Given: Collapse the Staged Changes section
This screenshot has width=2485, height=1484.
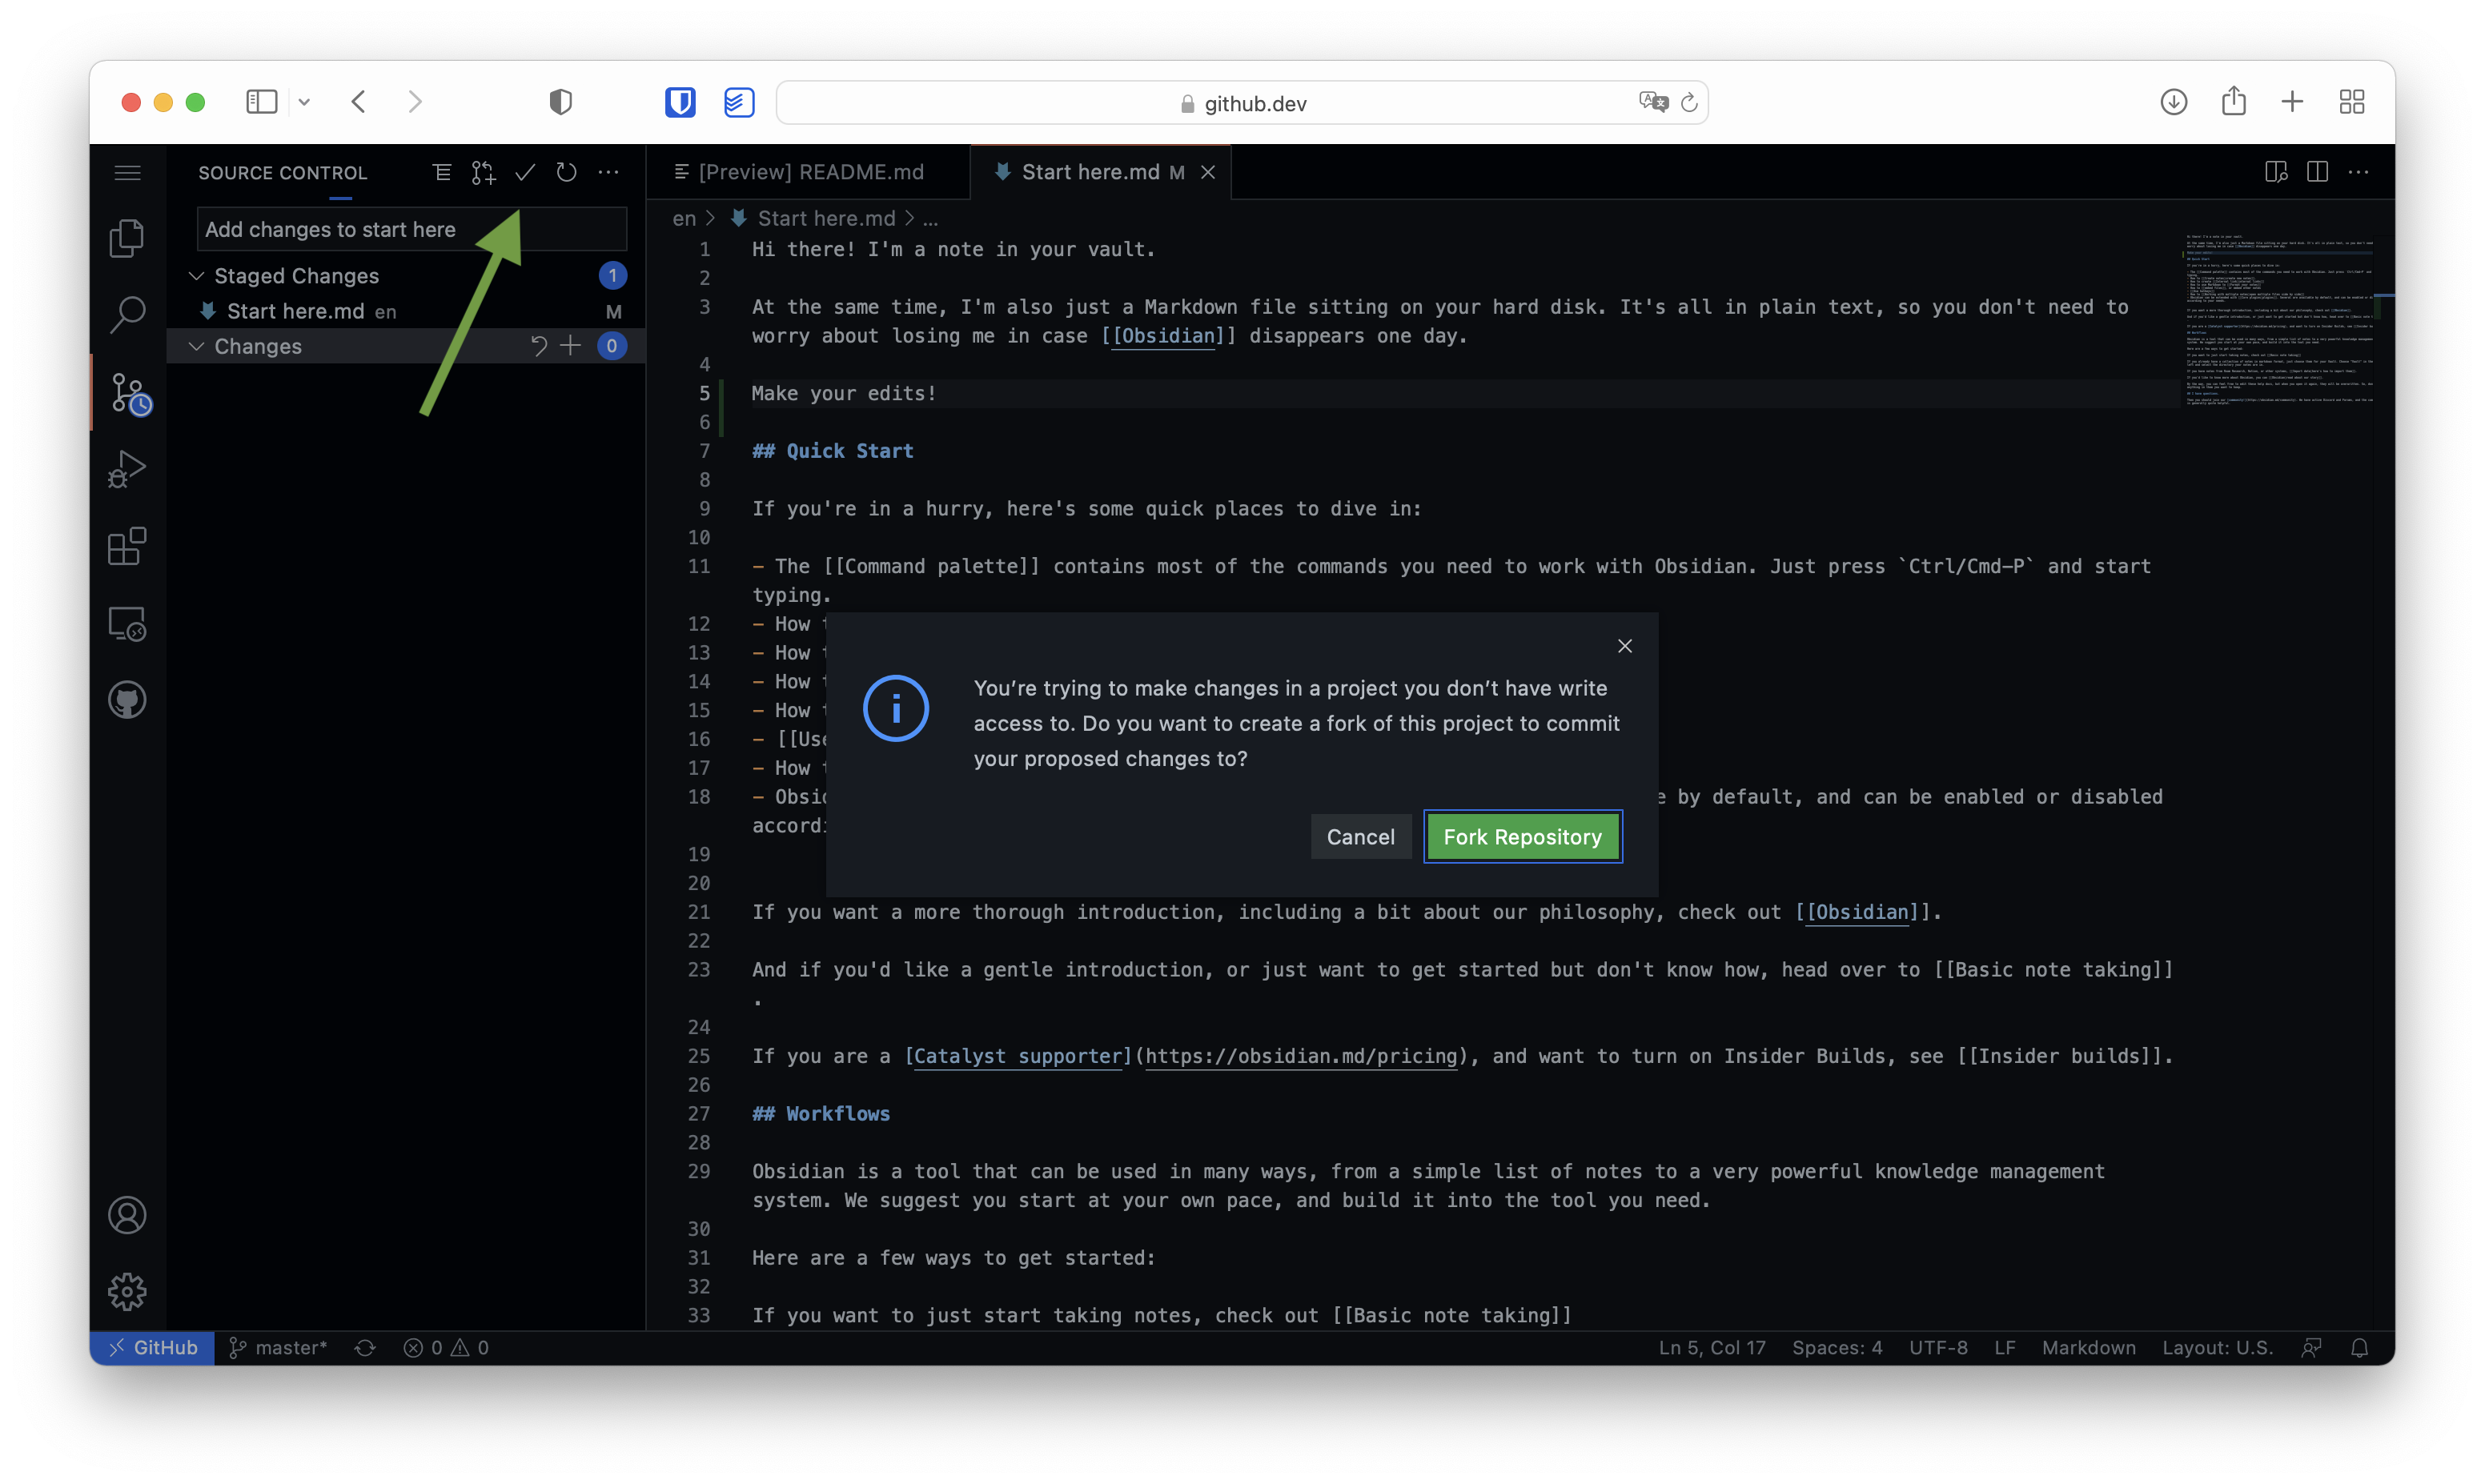Looking at the screenshot, I should click(197, 275).
